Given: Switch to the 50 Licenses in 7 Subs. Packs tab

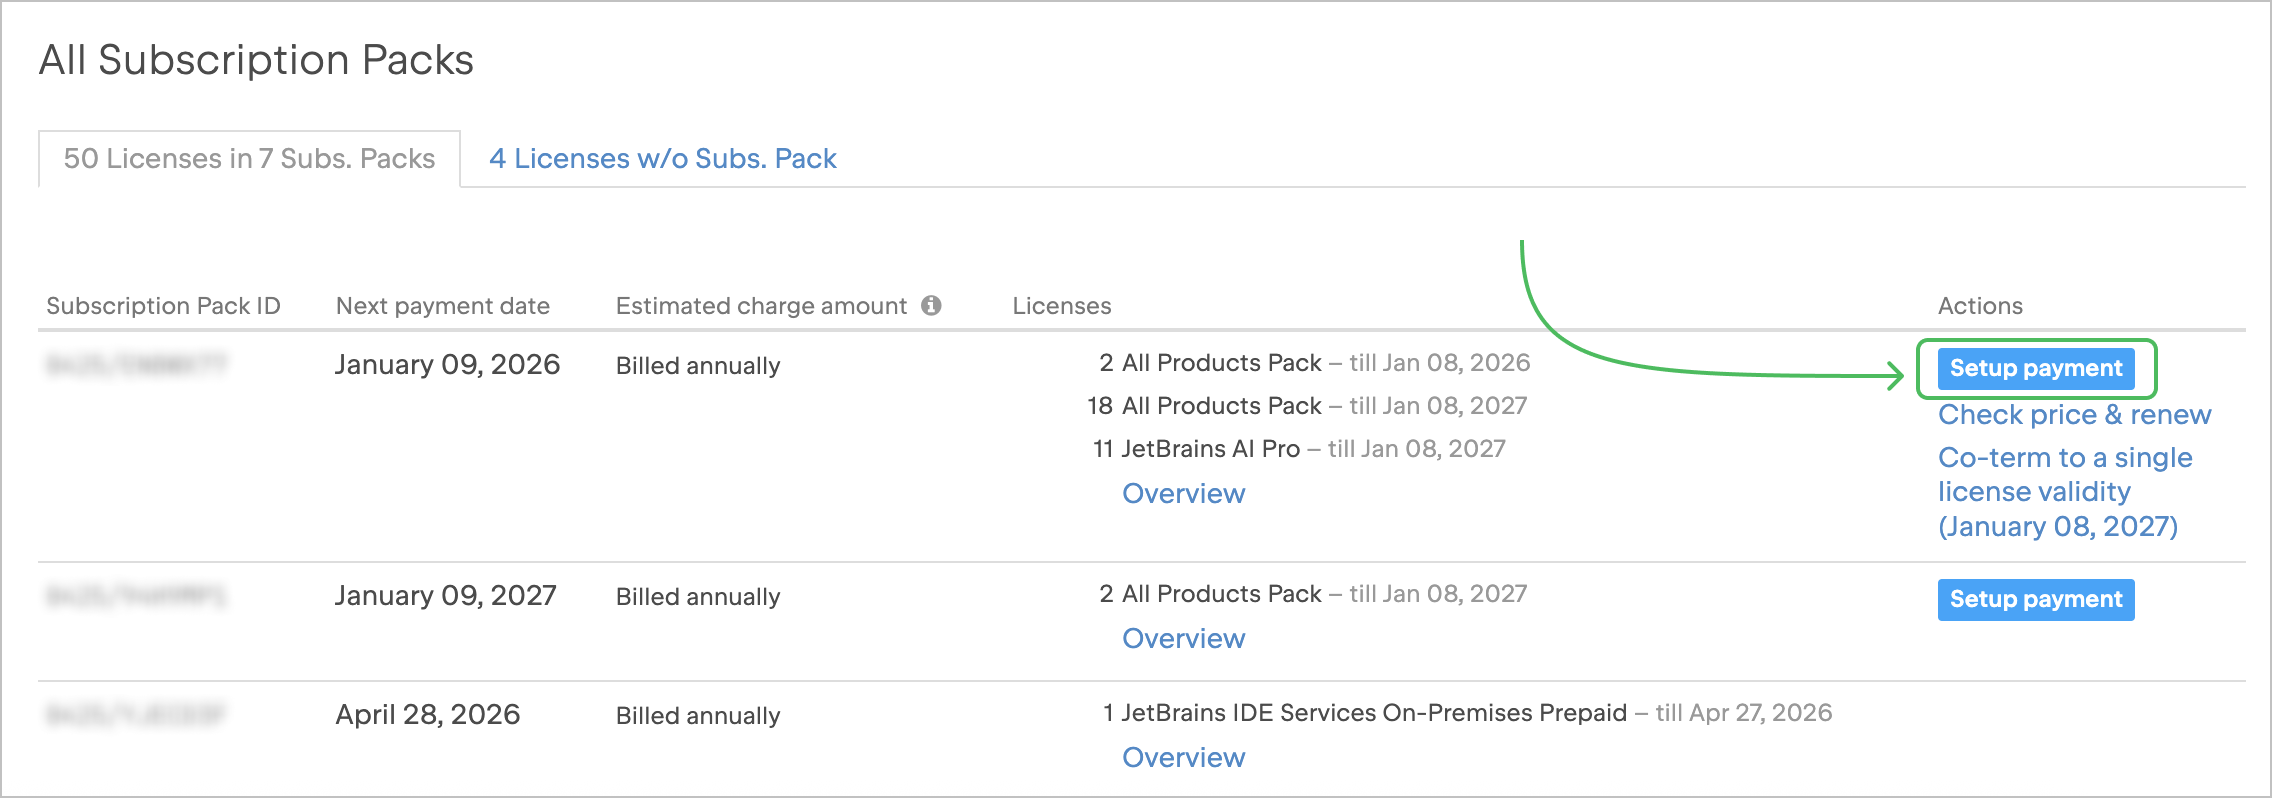Looking at the screenshot, I should click(249, 159).
